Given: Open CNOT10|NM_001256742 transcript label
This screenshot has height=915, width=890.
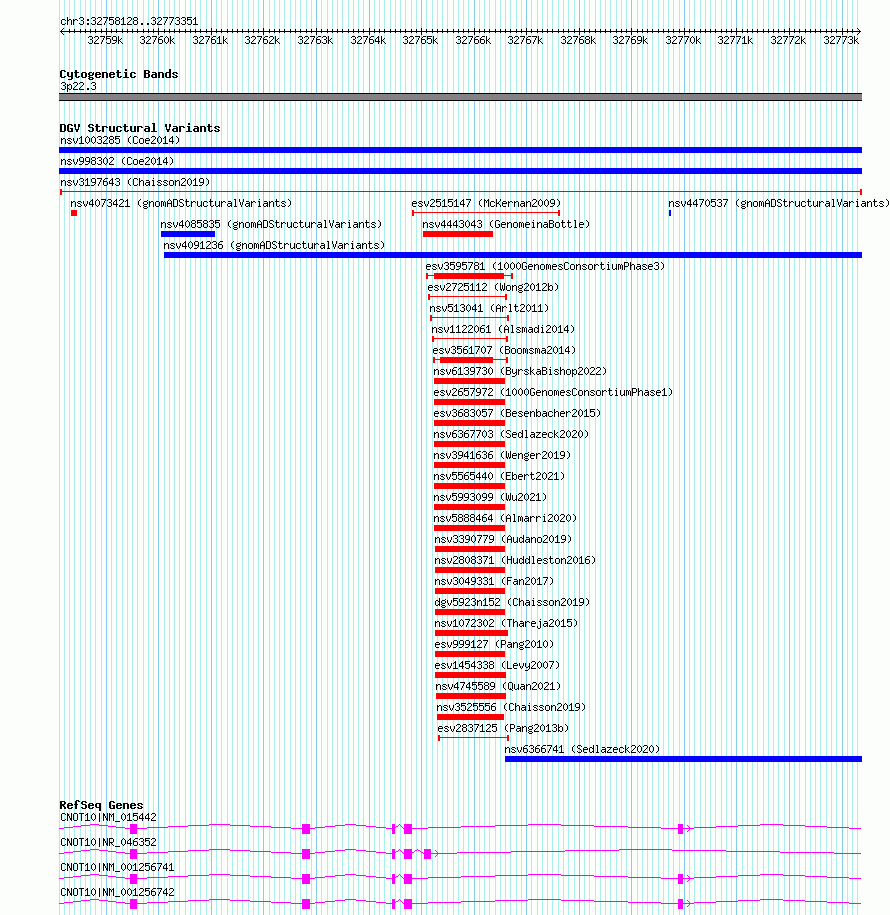Looking at the screenshot, I should (x=117, y=893).
